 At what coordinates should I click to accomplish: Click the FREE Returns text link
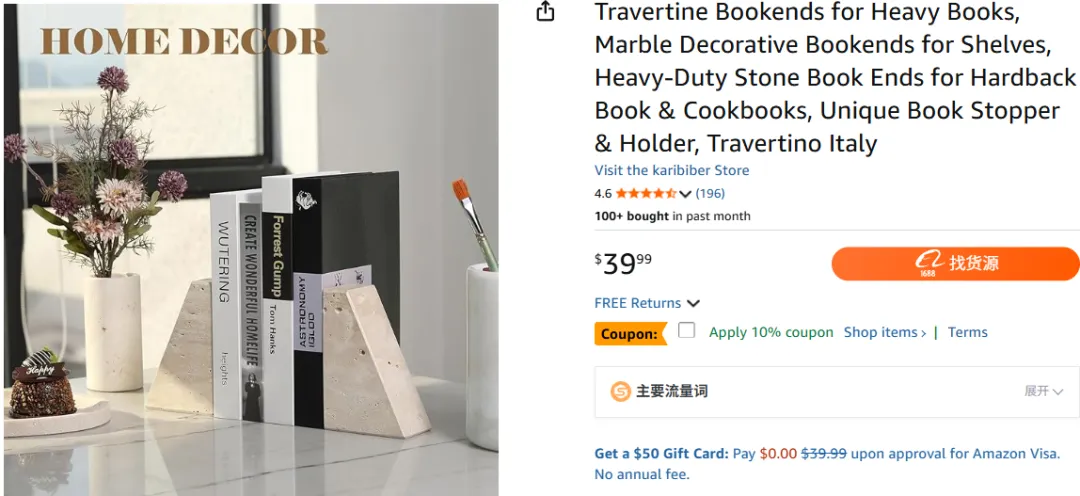638,303
